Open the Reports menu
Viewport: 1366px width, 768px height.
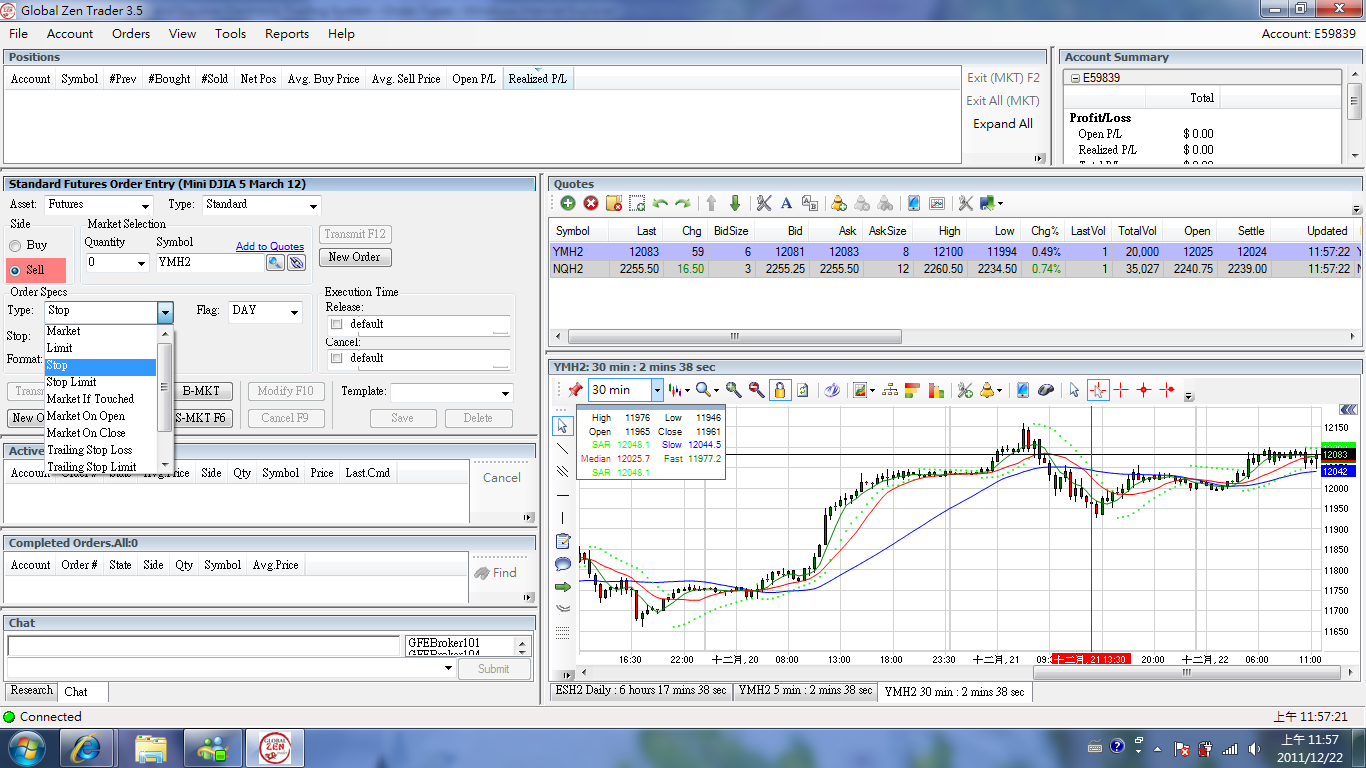[287, 33]
